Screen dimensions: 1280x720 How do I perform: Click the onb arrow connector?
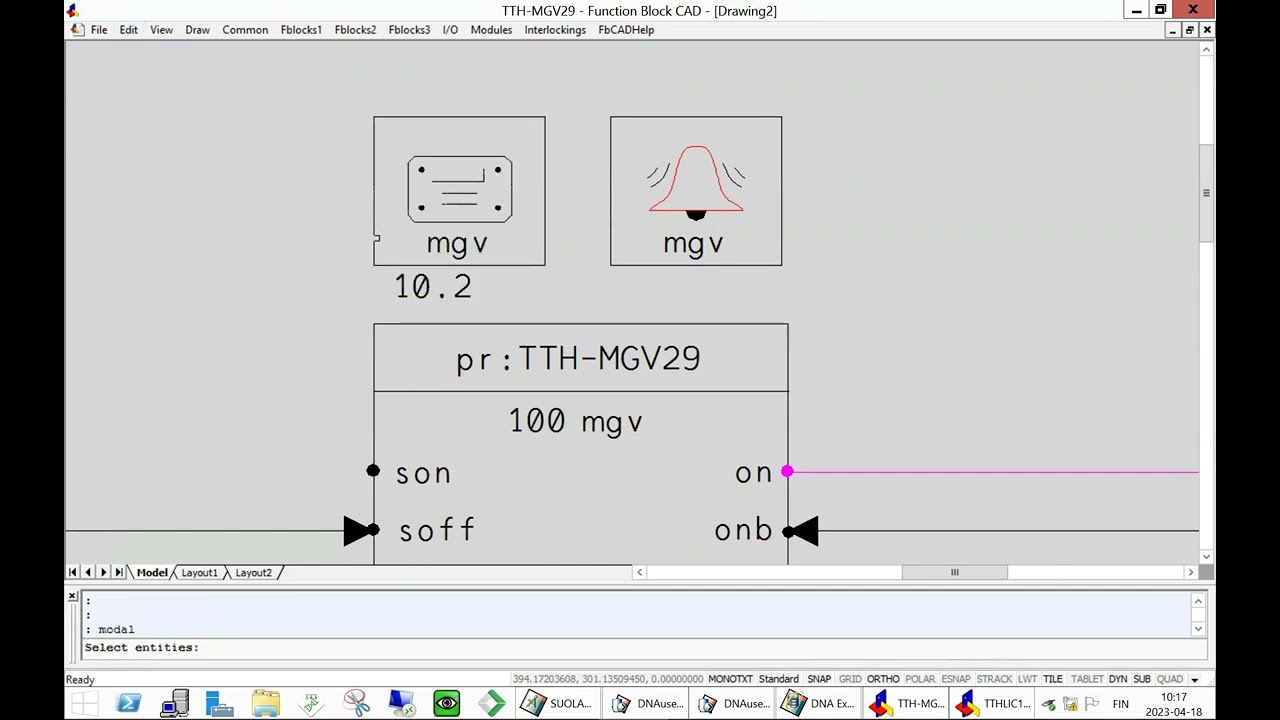[x=801, y=531]
